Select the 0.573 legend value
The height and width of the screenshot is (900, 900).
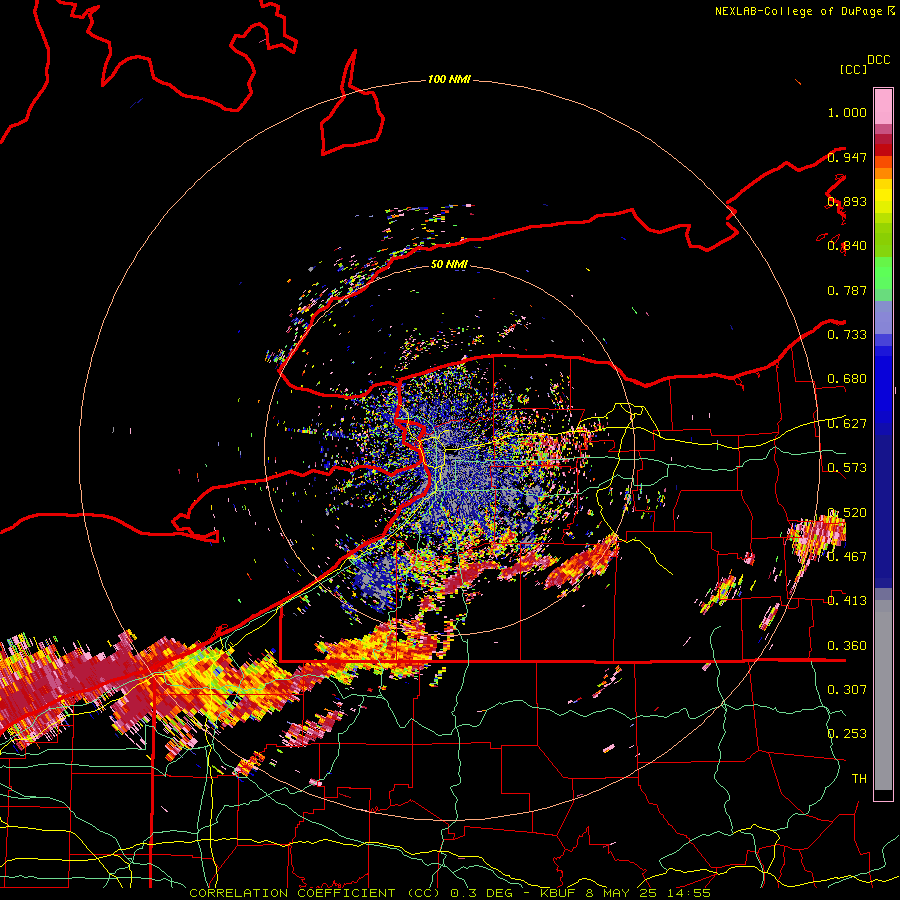(847, 467)
